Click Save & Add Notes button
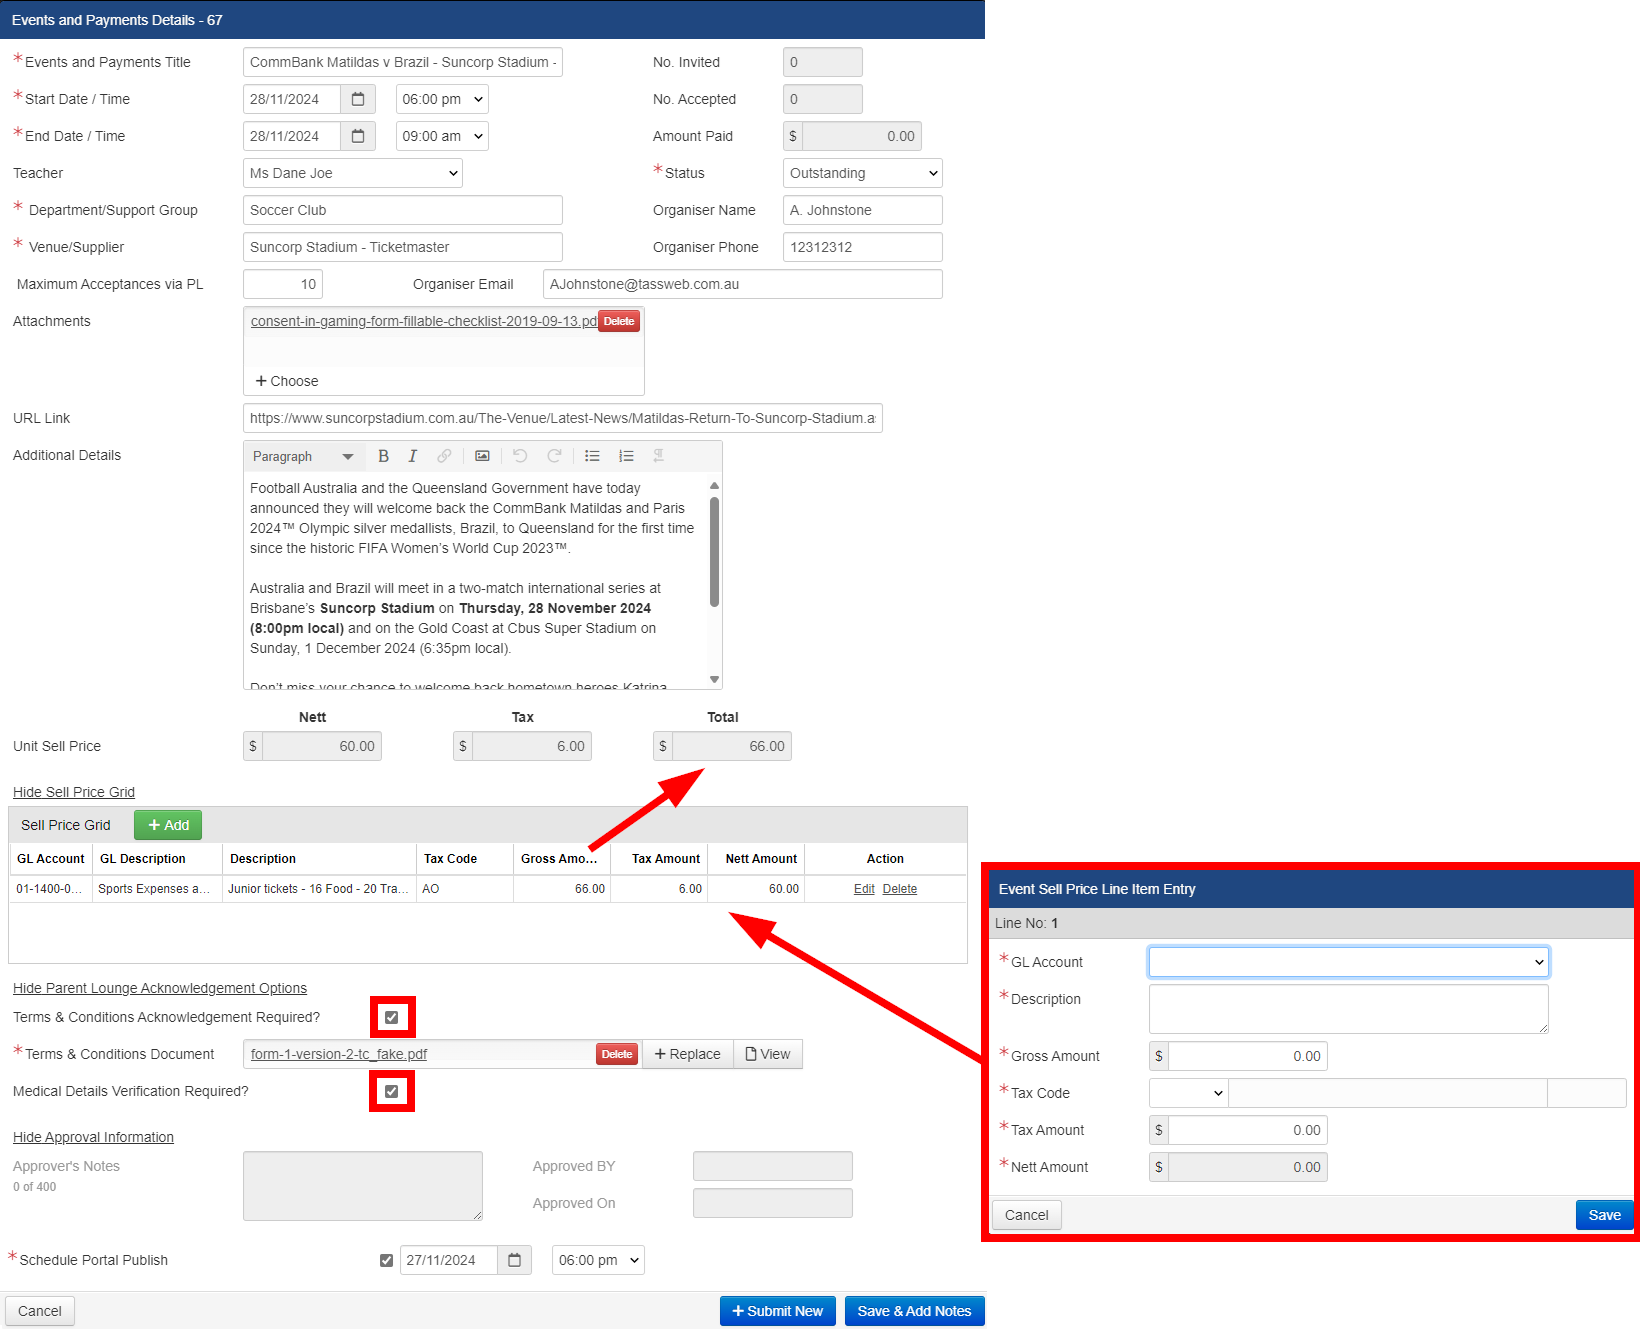This screenshot has width=1640, height=1331. (x=915, y=1311)
